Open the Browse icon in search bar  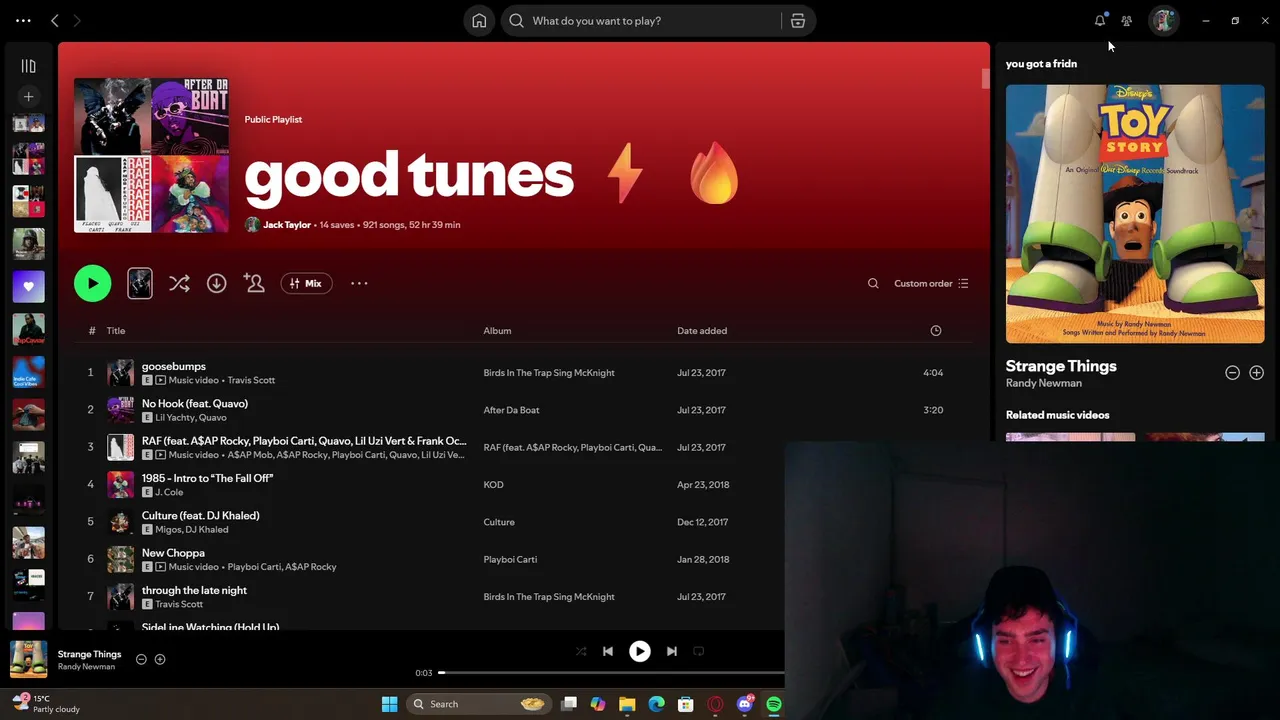pos(798,21)
